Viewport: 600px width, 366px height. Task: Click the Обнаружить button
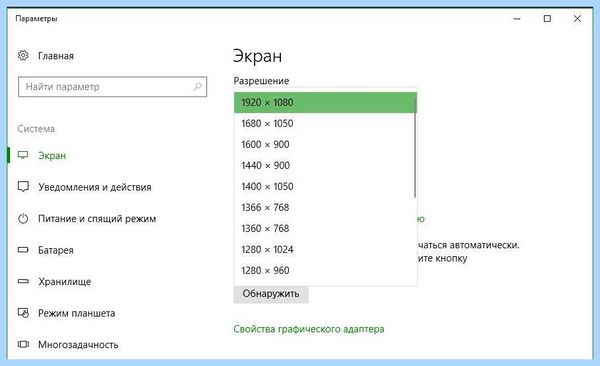pyautogui.click(x=271, y=294)
